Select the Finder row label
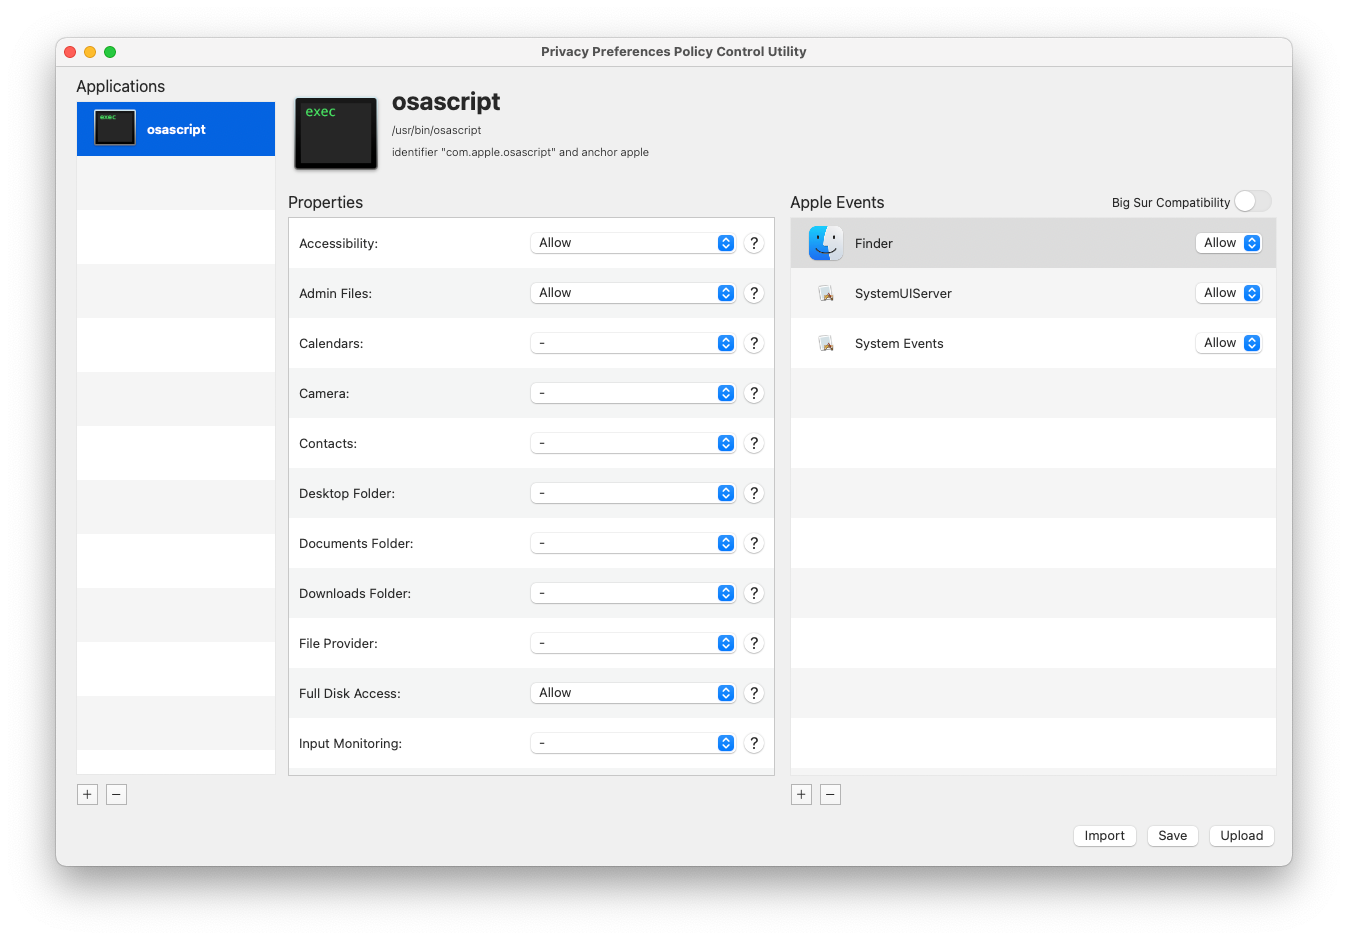Image resolution: width=1348 pixels, height=940 pixels. (874, 243)
